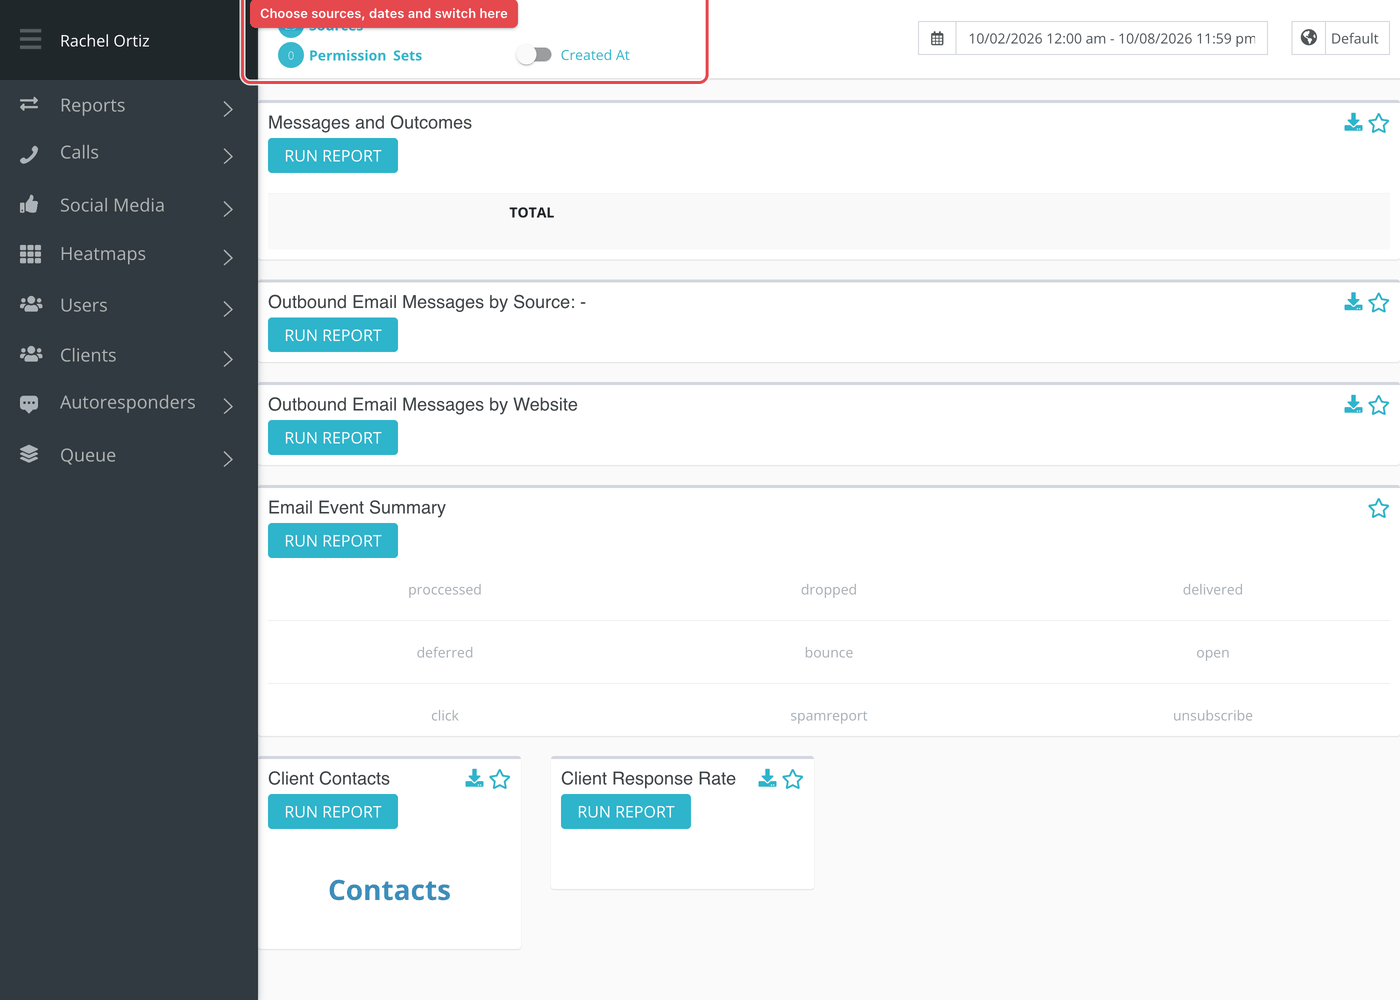This screenshot has height=1000, width=1400.
Task: Click the Permission Sets link
Action: pos(365,56)
